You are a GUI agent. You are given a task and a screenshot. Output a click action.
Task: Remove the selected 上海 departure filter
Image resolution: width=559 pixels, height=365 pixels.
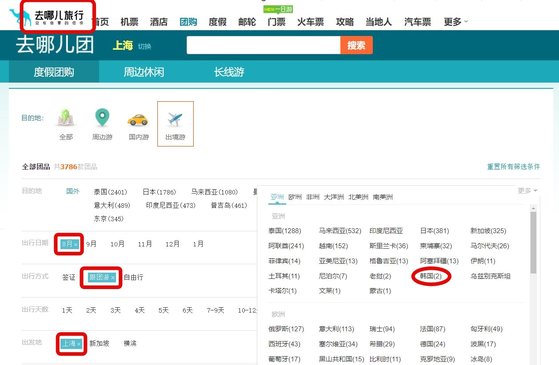[71, 344]
